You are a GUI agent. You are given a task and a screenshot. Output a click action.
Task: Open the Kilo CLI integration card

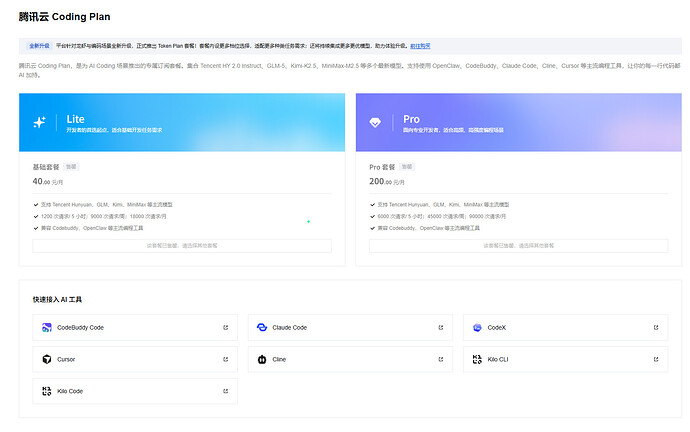[x=565, y=359]
